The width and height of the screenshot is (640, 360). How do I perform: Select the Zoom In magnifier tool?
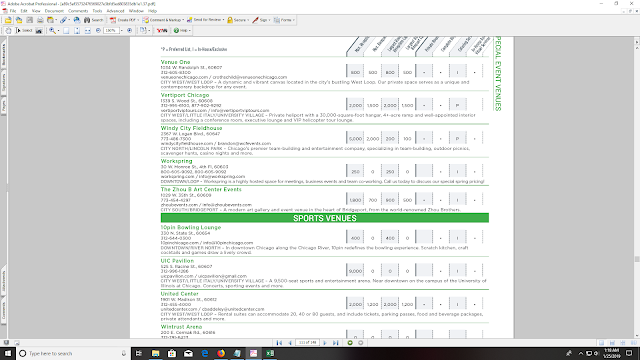click(52, 31)
